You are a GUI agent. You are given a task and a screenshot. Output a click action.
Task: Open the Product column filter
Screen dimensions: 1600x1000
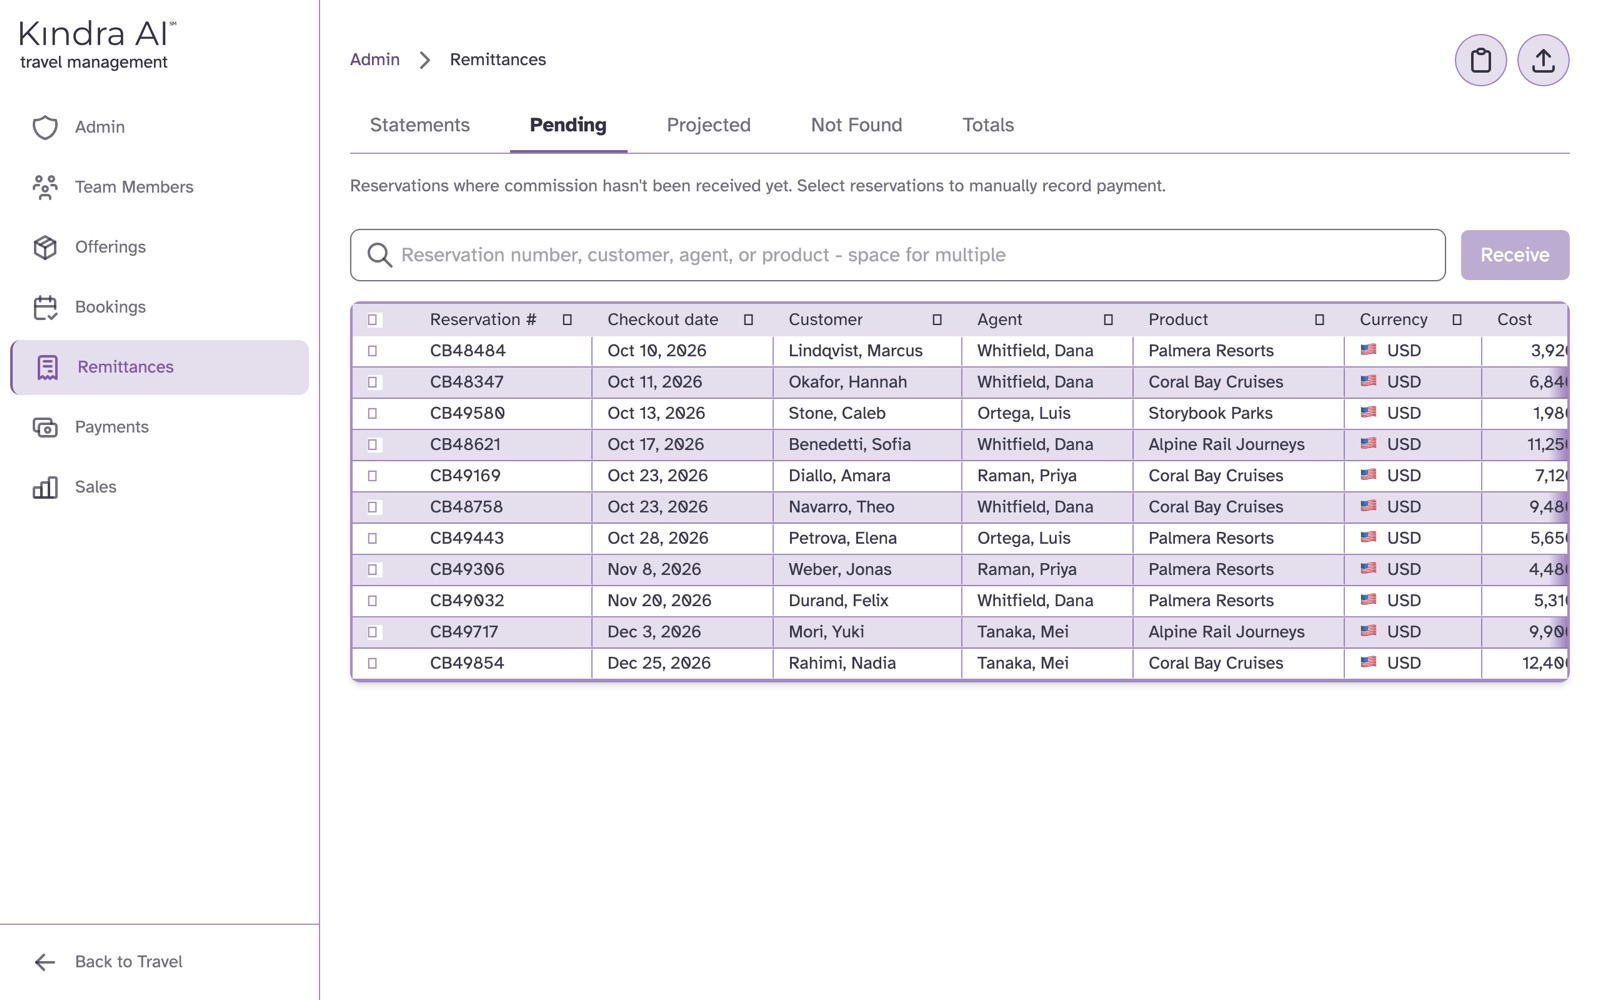[1319, 320]
